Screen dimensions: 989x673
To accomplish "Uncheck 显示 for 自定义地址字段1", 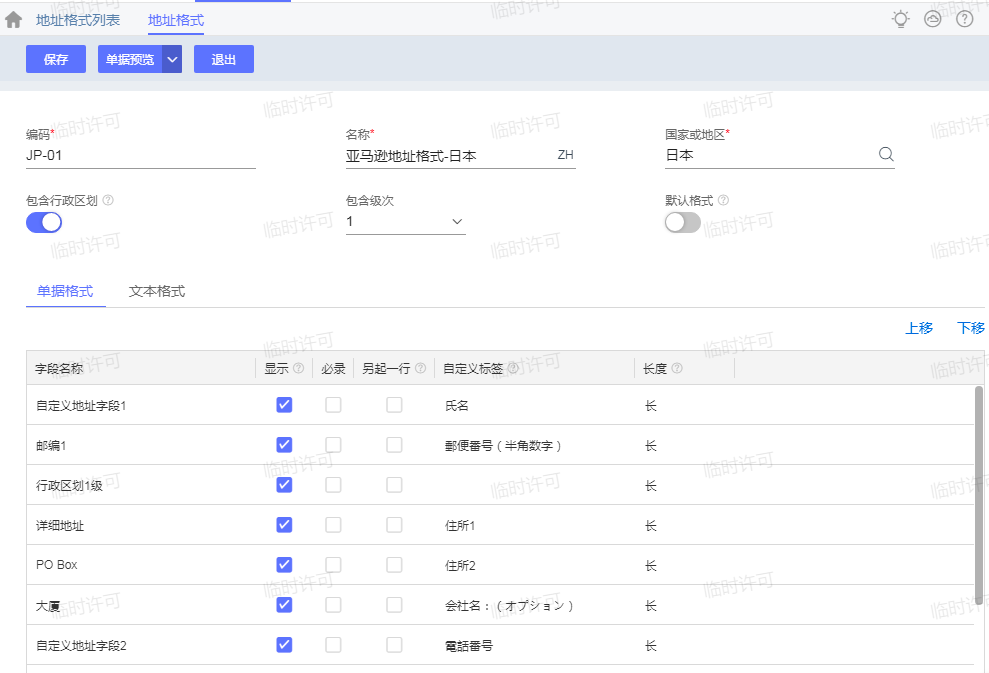I will 284,404.
